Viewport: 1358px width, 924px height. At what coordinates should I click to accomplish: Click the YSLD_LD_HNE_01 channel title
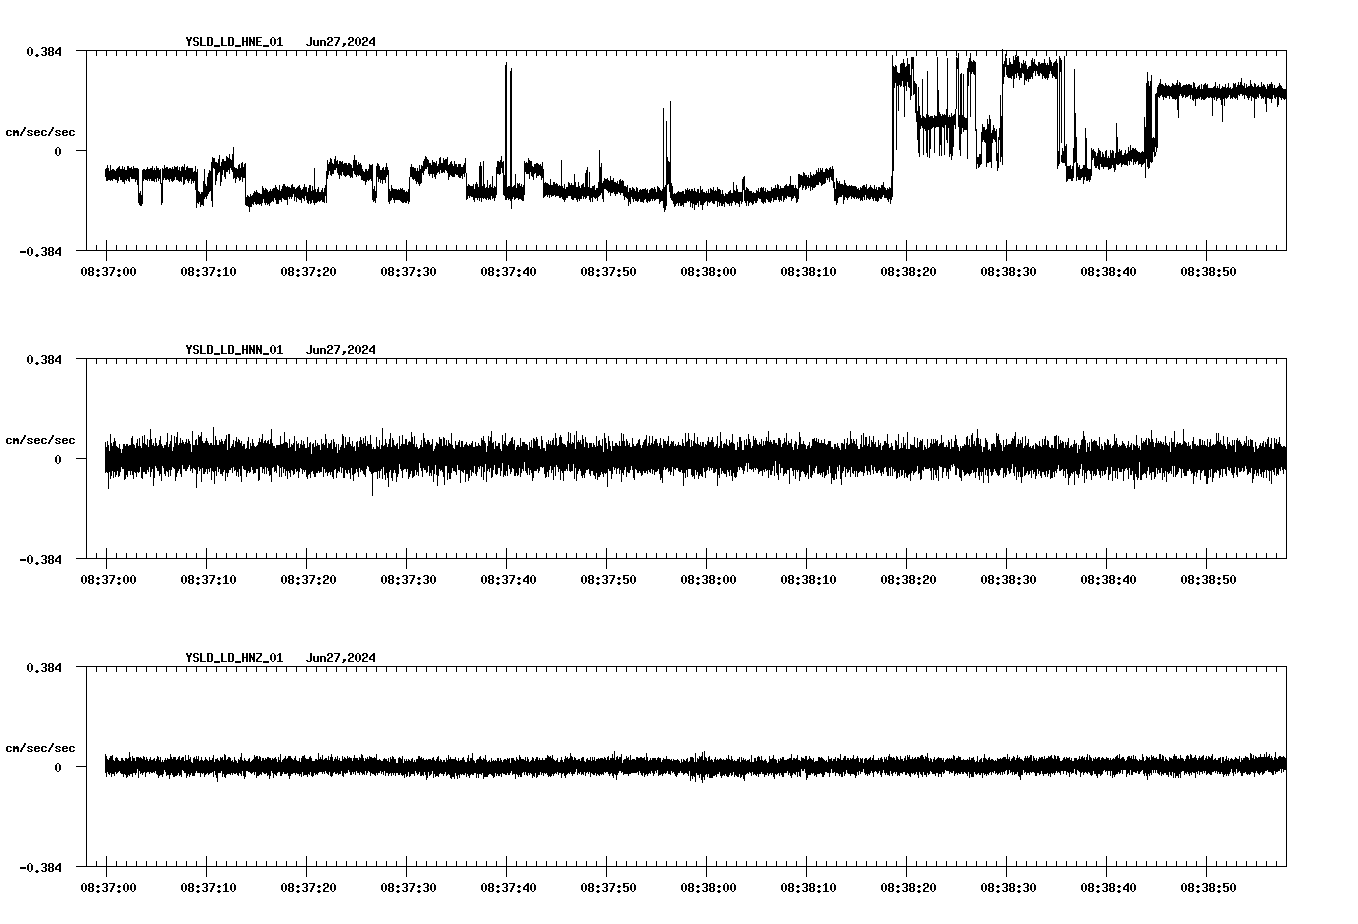[x=232, y=43]
